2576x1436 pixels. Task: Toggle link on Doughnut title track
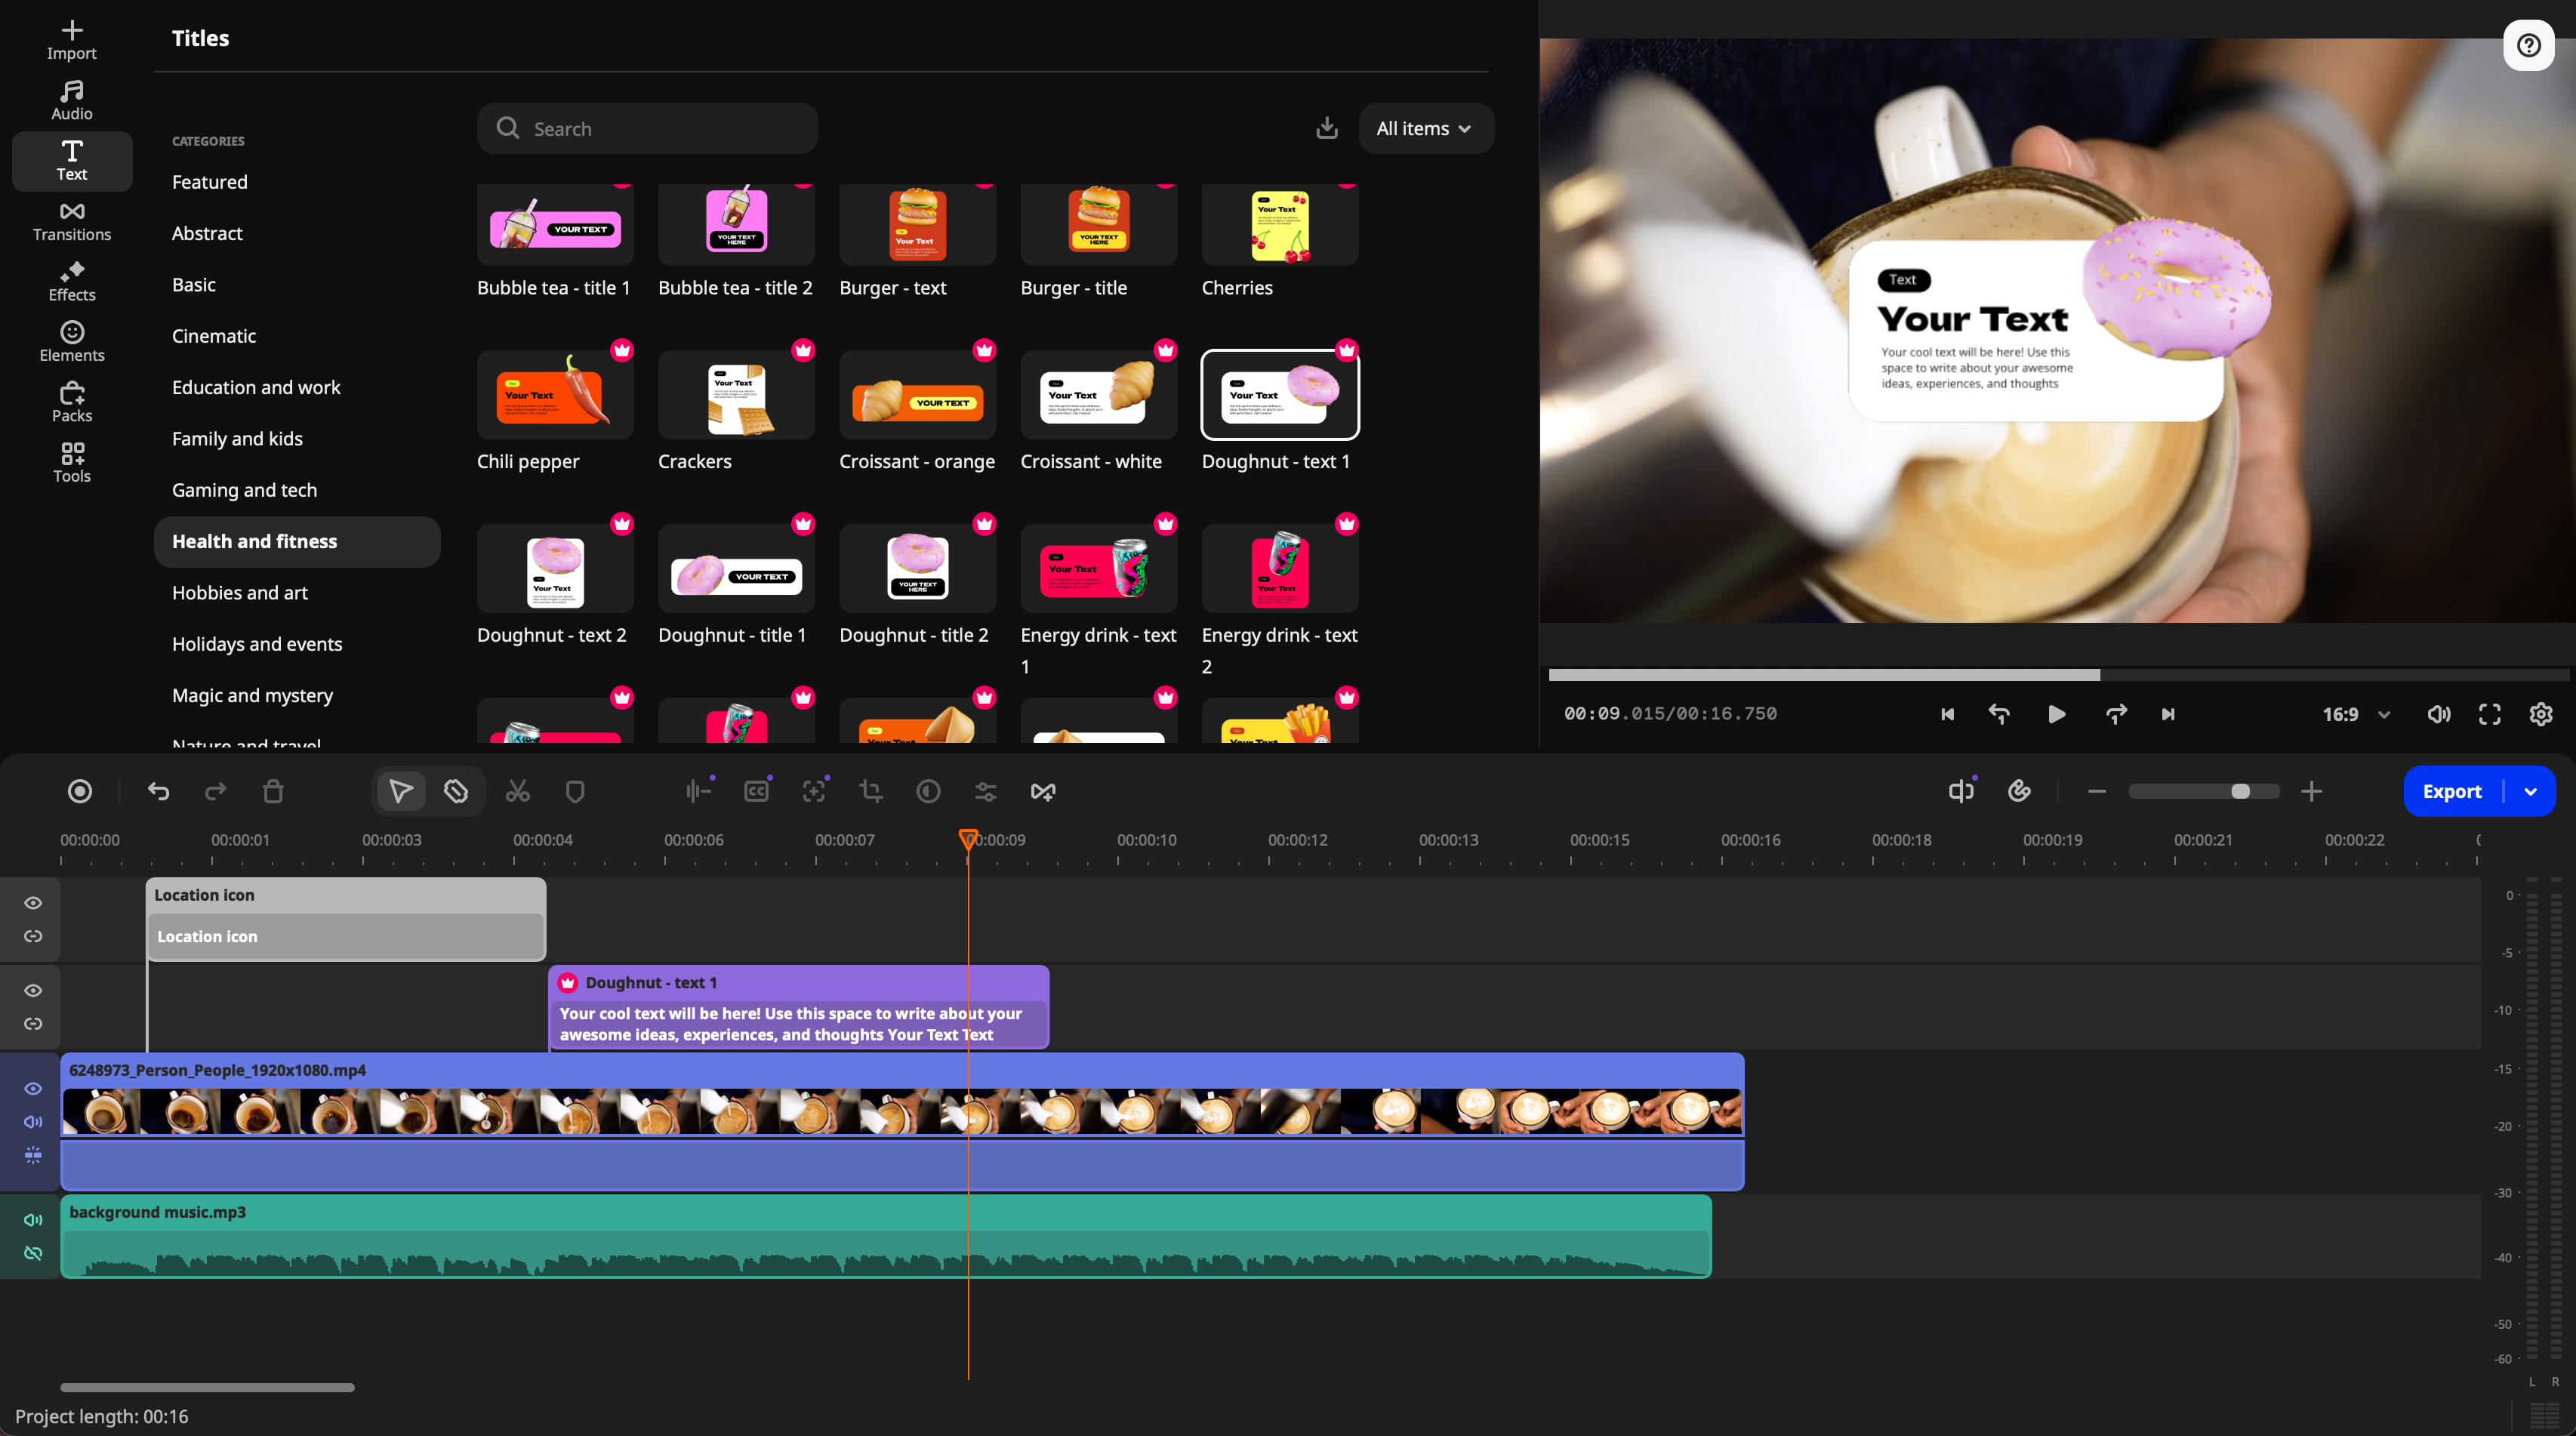click(33, 1023)
